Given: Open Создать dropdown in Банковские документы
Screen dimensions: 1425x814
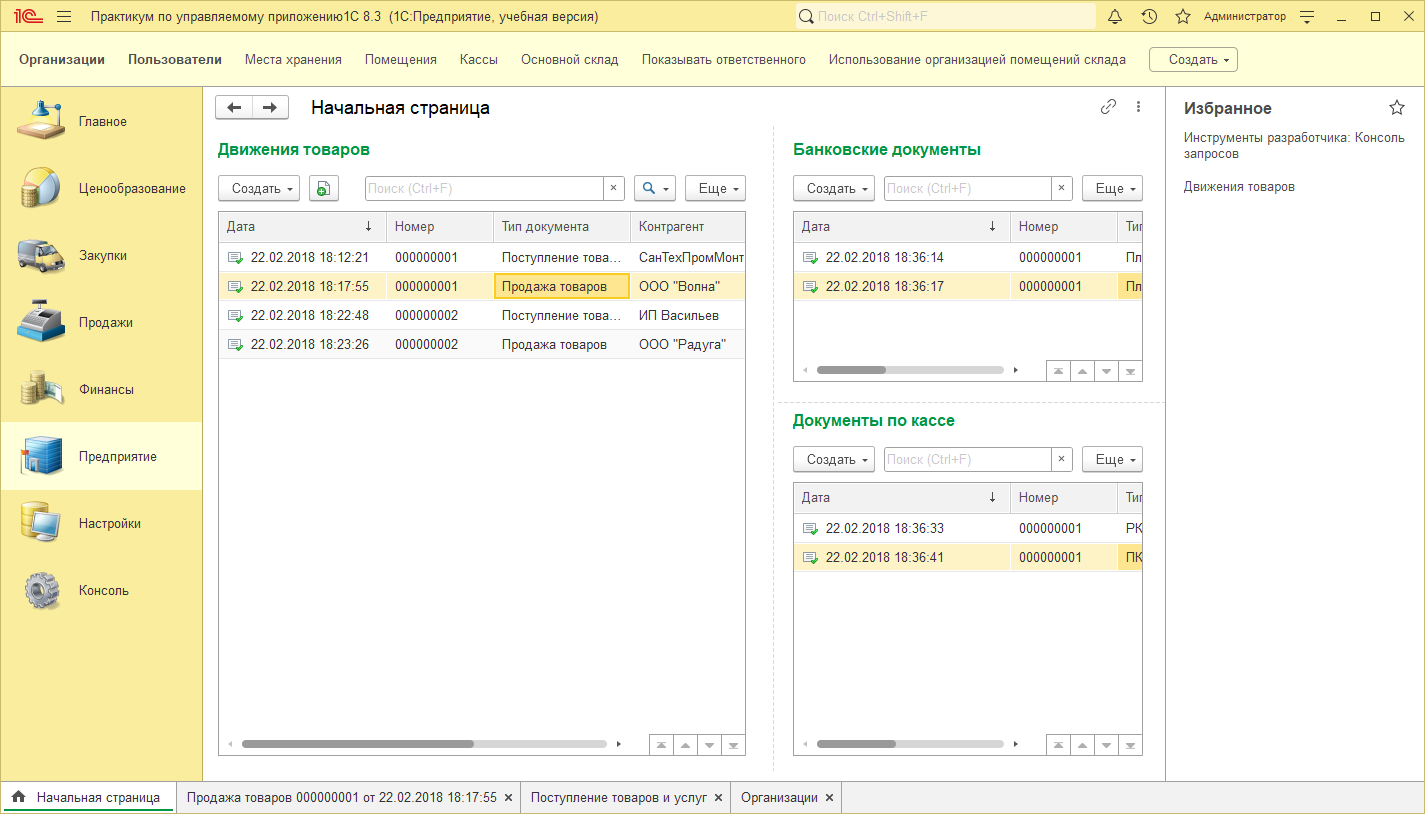Looking at the screenshot, I should point(834,188).
